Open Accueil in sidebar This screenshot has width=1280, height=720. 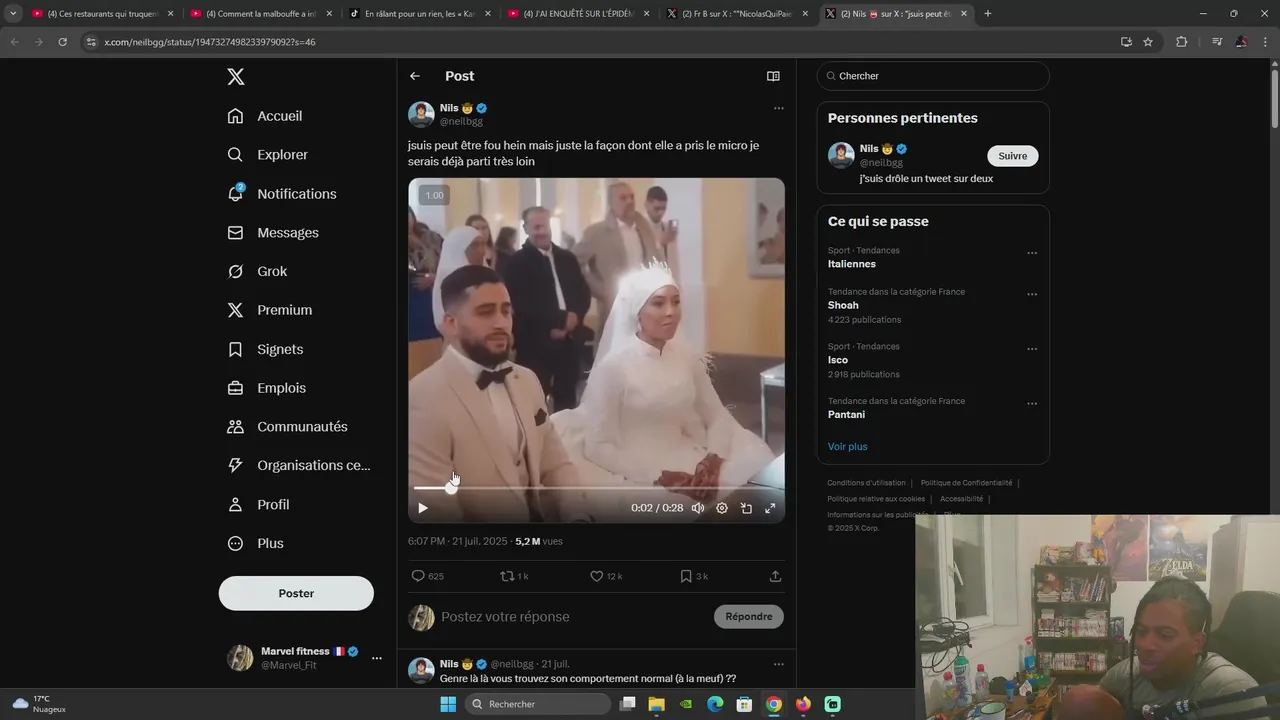click(x=265, y=116)
